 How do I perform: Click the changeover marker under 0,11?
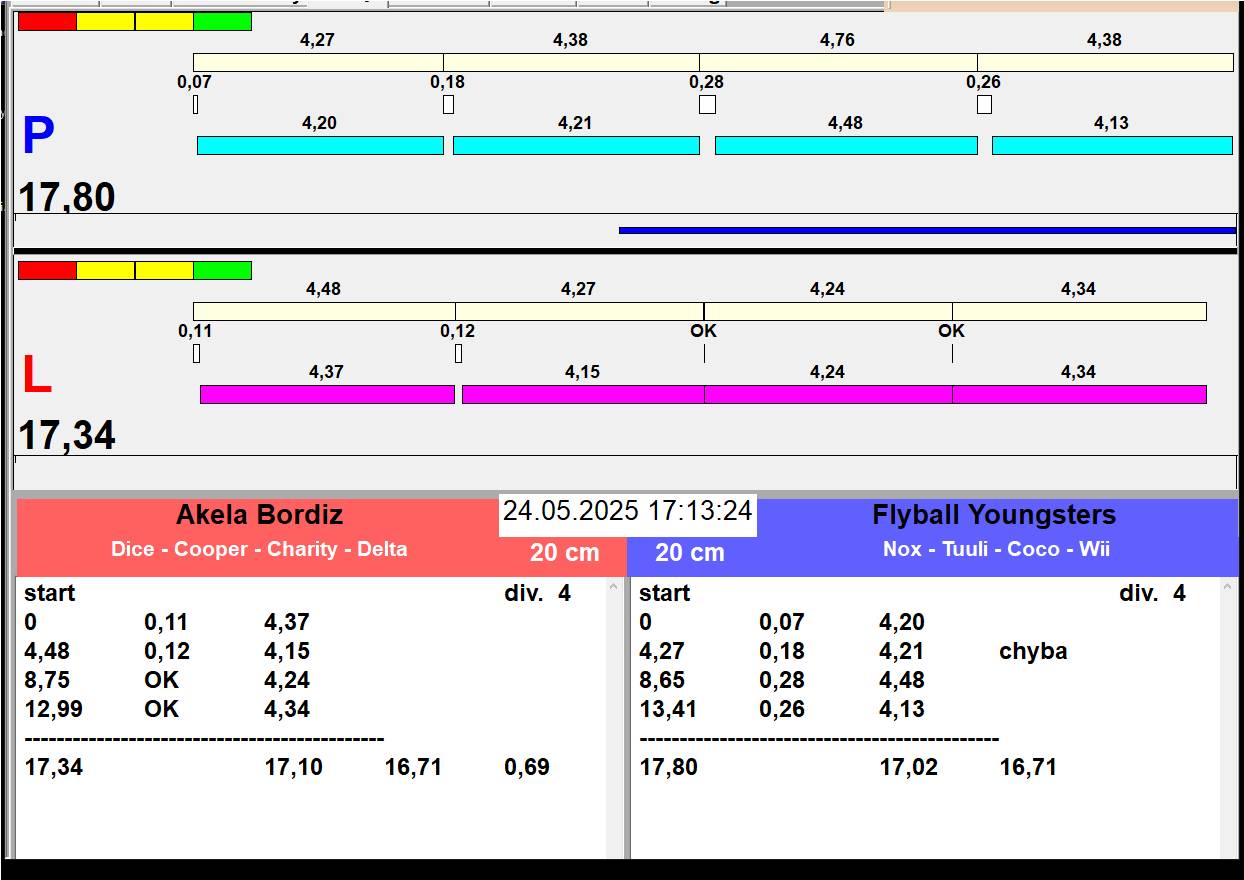click(x=196, y=353)
